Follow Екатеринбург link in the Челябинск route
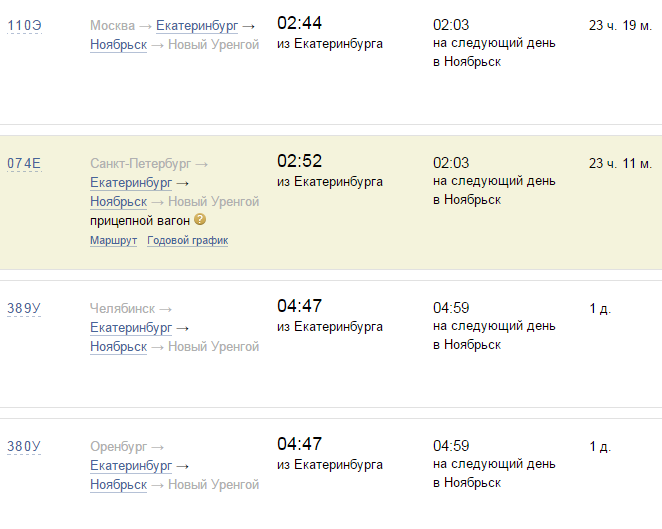 pyautogui.click(x=130, y=328)
